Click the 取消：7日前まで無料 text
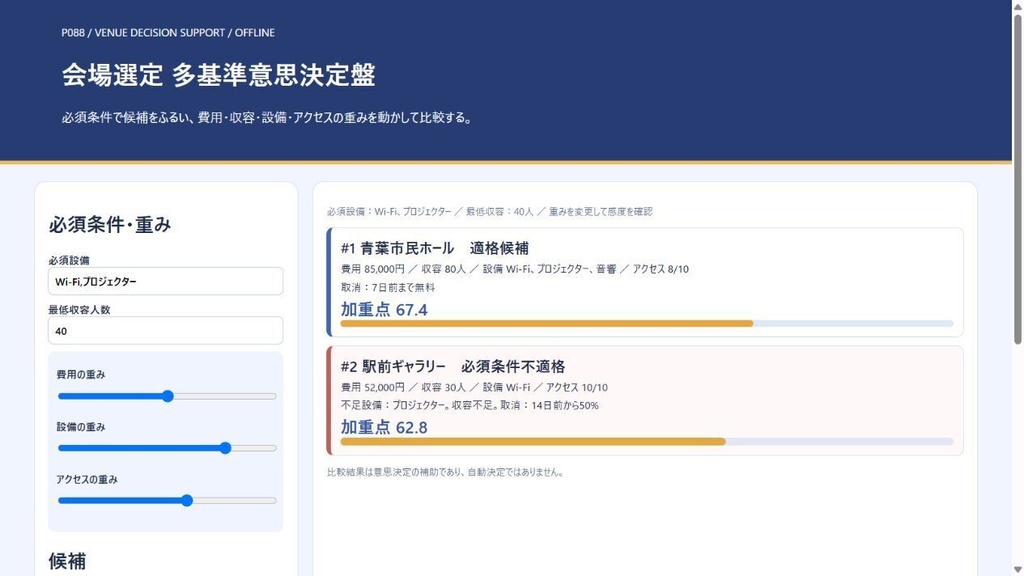Image resolution: width=1024 pixels, height=576 pixels. coord(387,287)
